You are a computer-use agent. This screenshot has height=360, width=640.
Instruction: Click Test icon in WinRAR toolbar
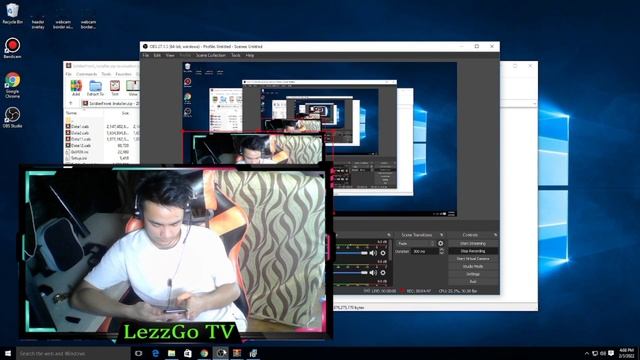pos(115,88)
